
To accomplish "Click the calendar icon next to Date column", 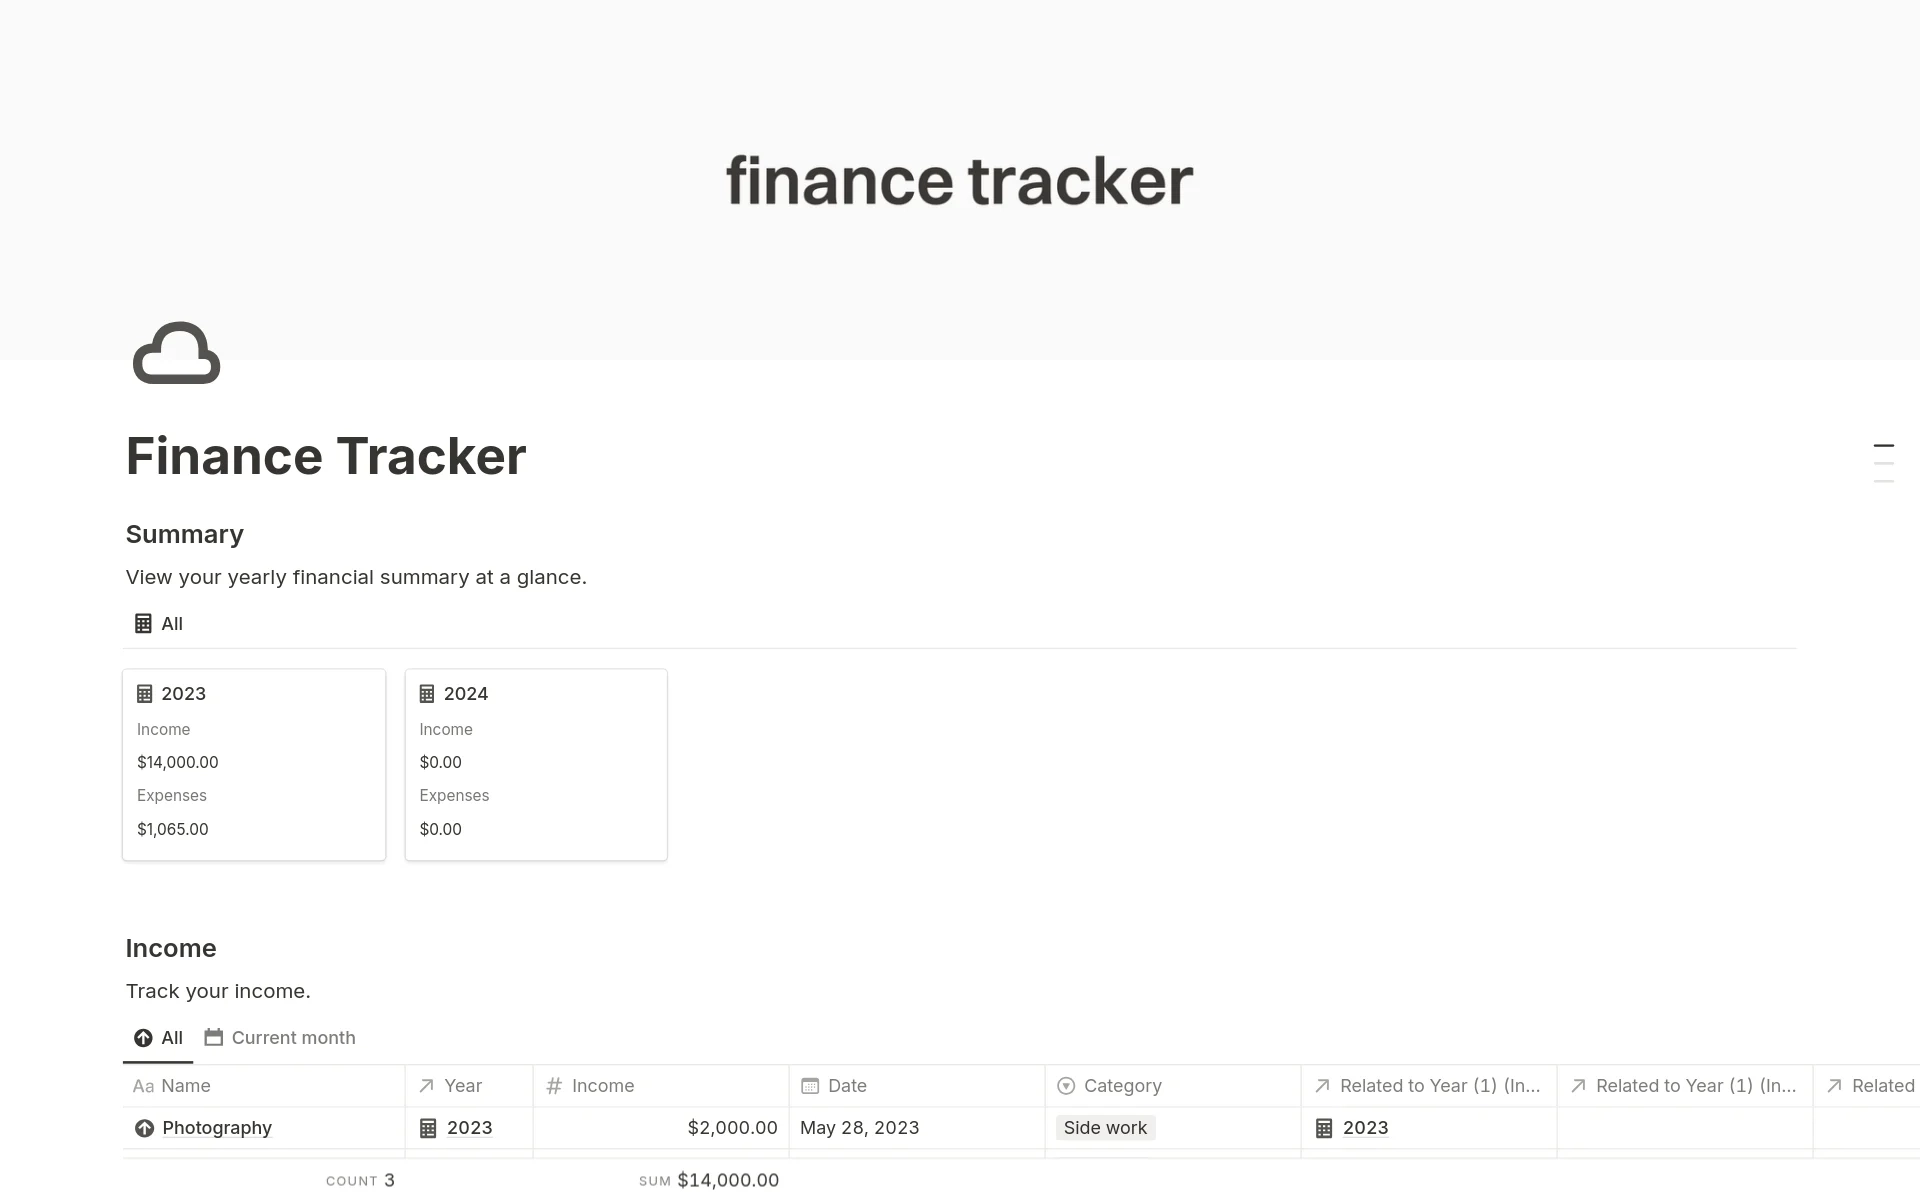I will click(809, 1084).
